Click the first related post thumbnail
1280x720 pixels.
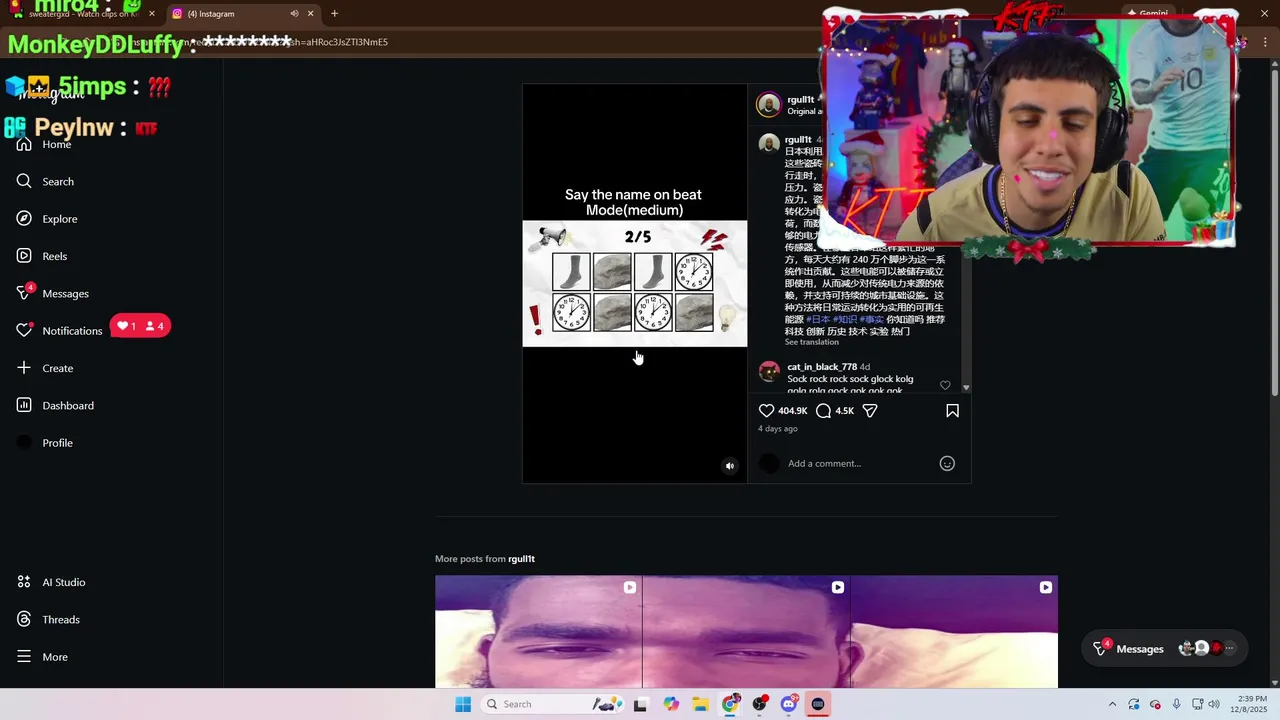click(538, 632)
